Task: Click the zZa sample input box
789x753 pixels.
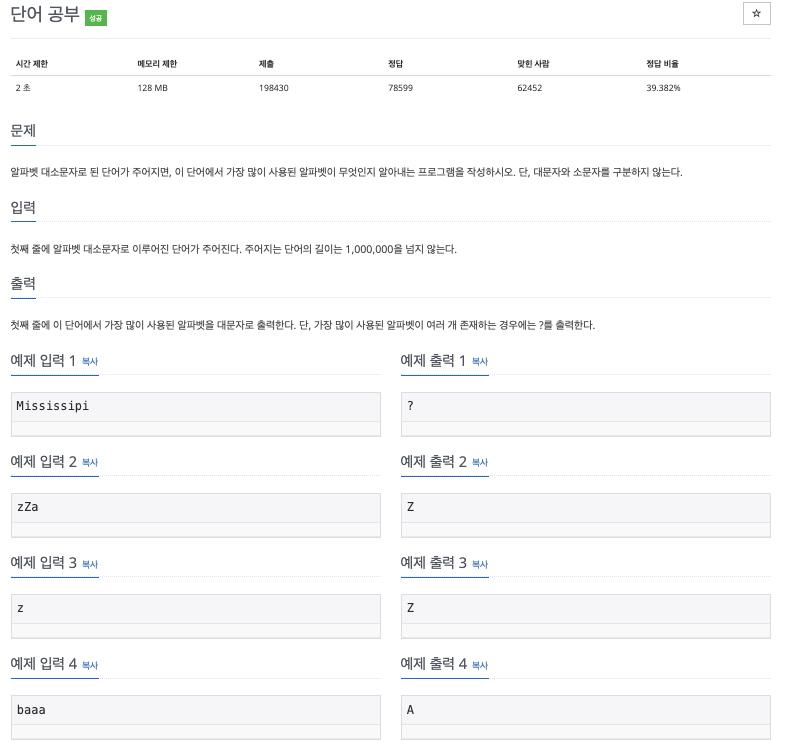Action: pos(195,508)
